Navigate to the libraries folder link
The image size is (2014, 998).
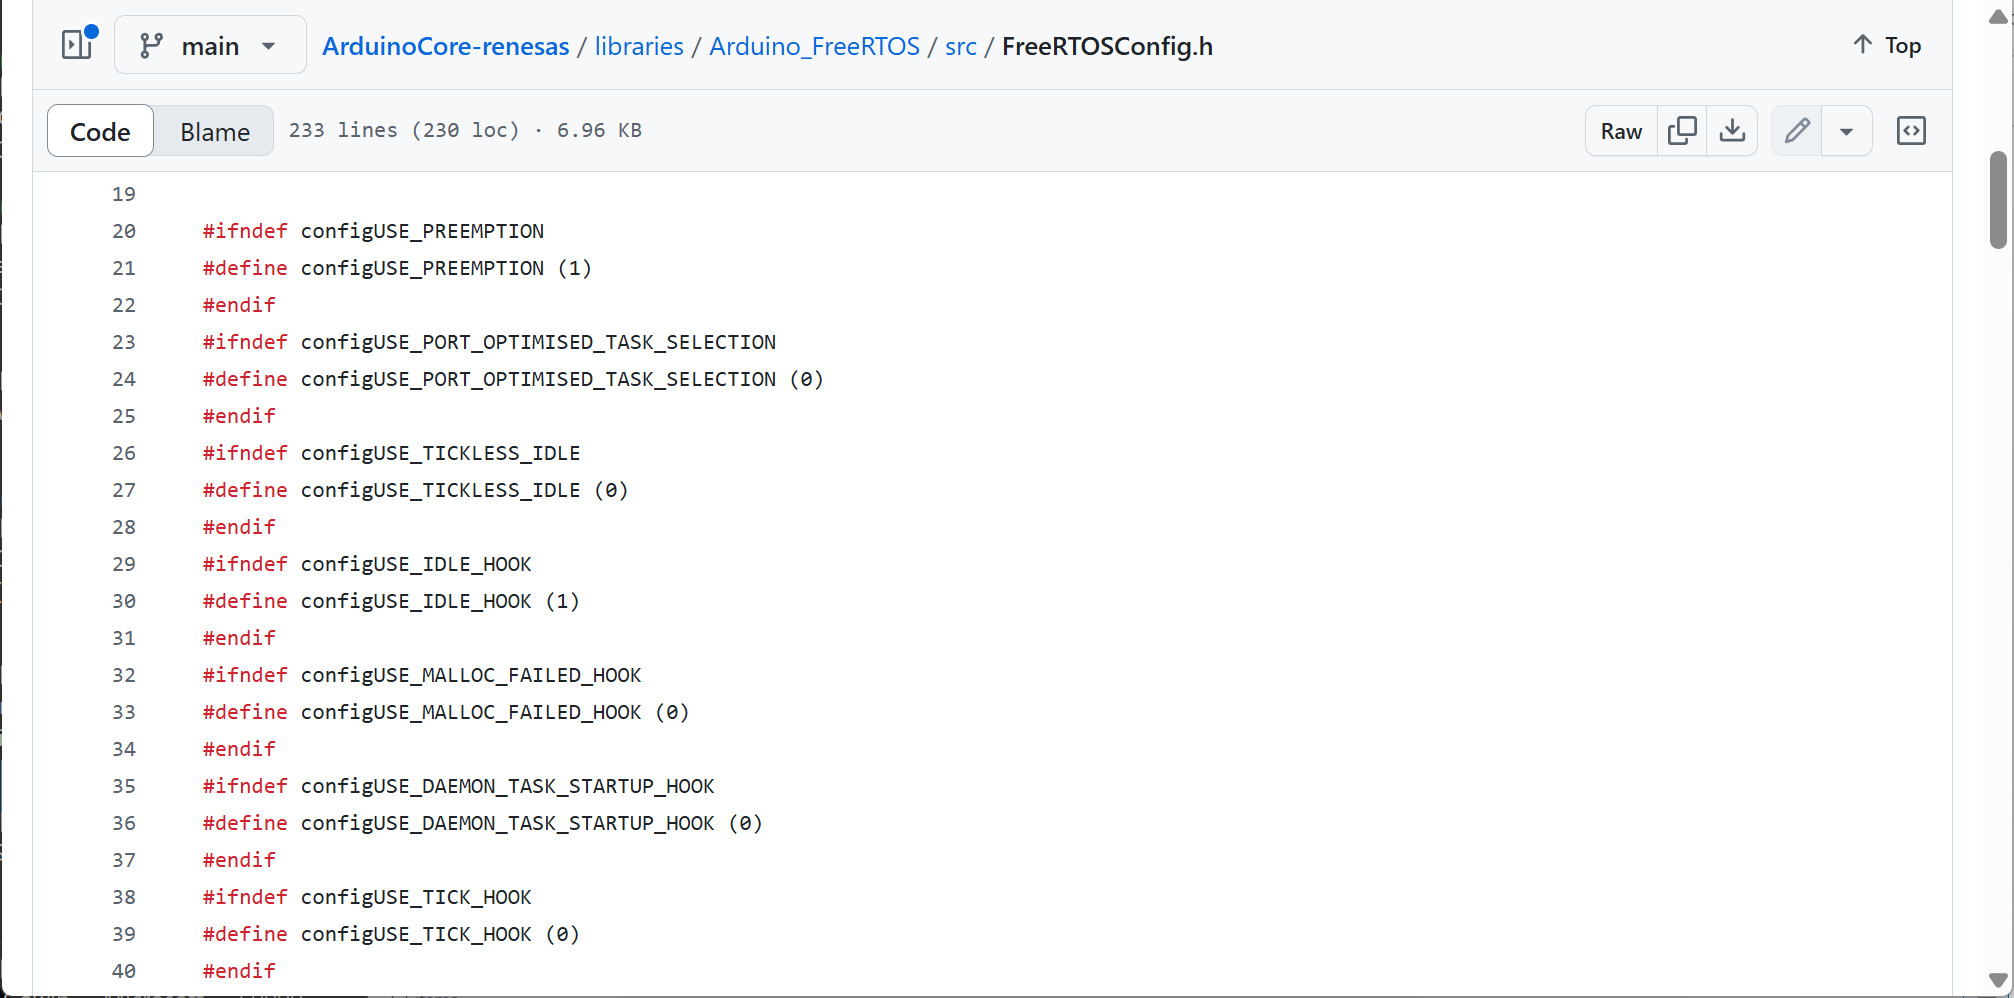[639, 46]
